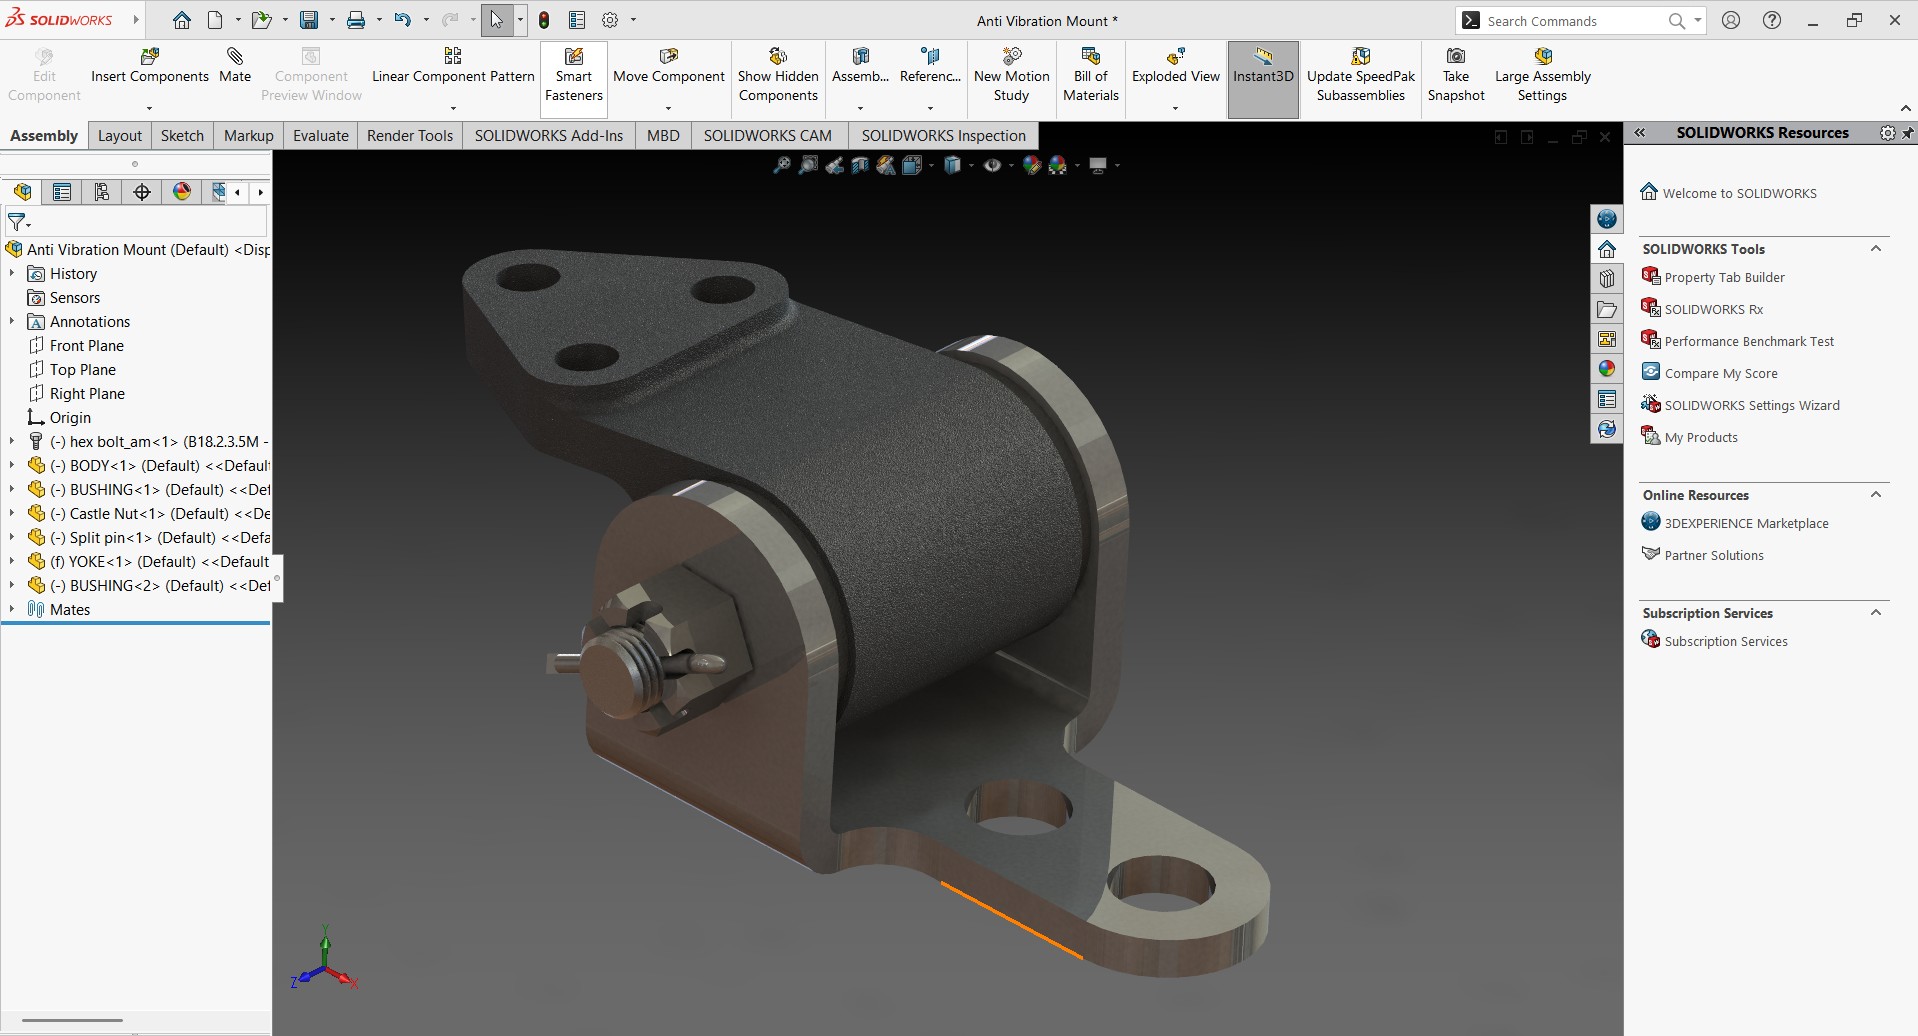
Task: Open the Property Tab Builder link
Action: [x=1724, y=277]
